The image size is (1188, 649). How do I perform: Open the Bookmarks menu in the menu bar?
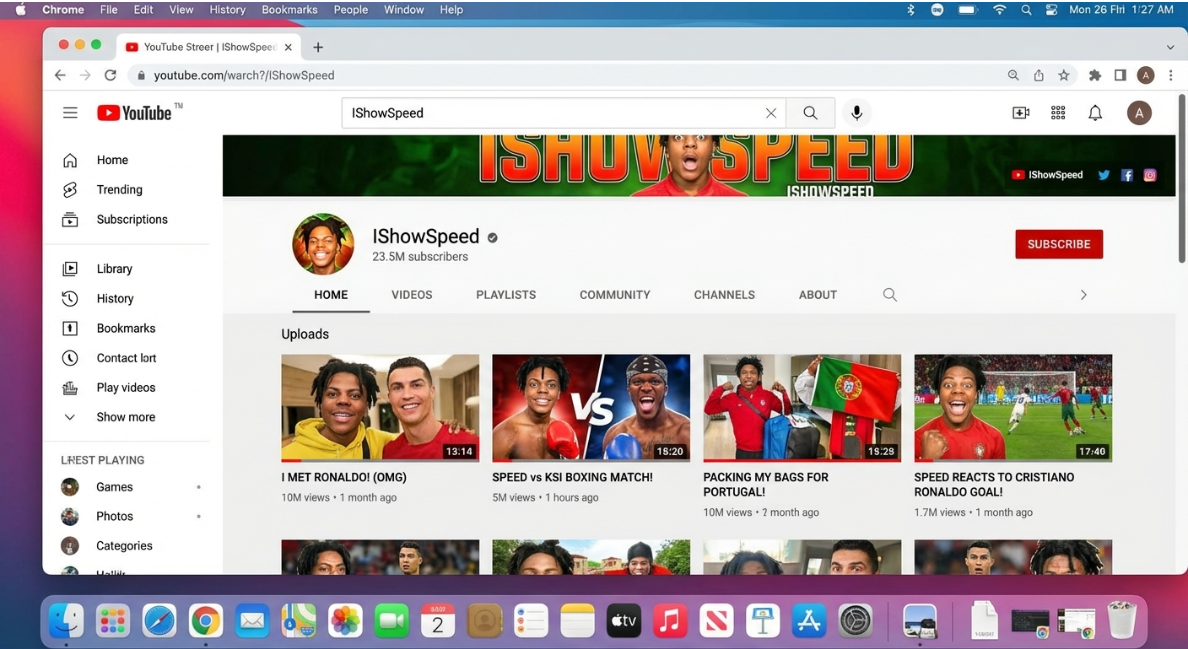point(289,10)
